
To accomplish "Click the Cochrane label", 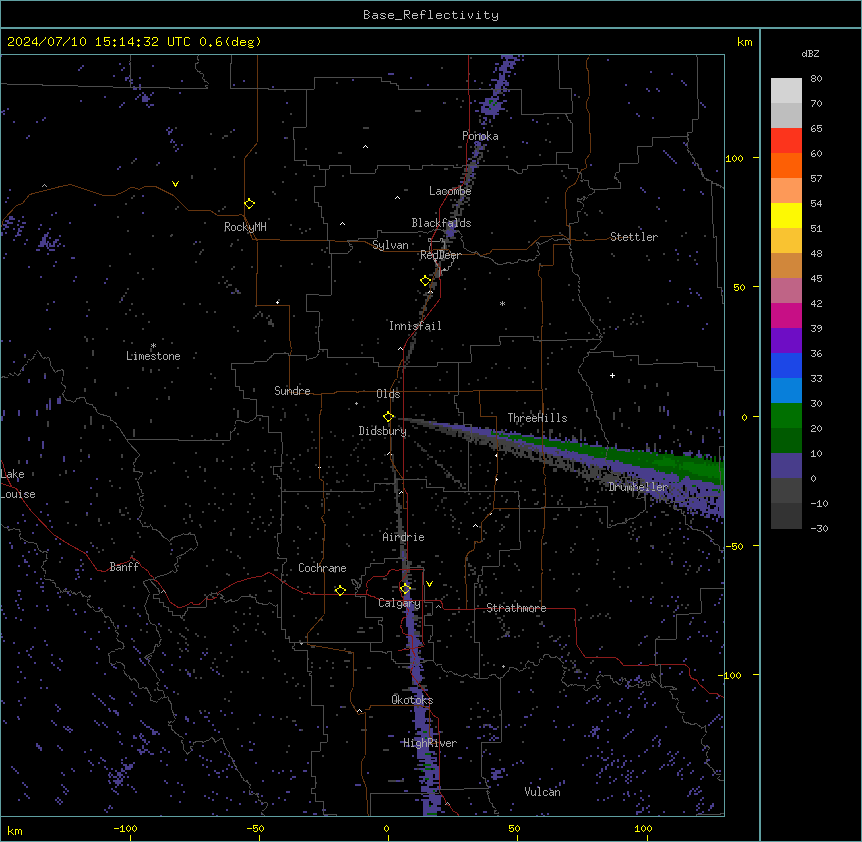I will click(322, 568).
